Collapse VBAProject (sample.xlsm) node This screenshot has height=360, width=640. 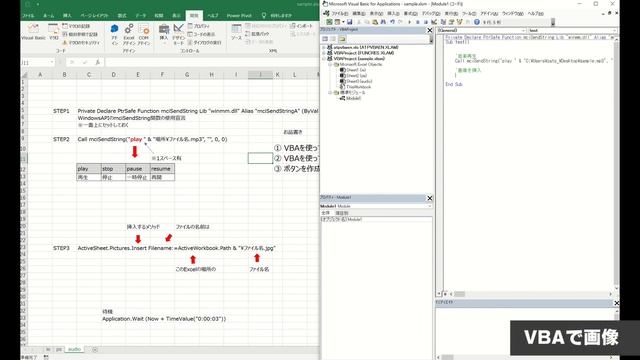coord(324,59)
